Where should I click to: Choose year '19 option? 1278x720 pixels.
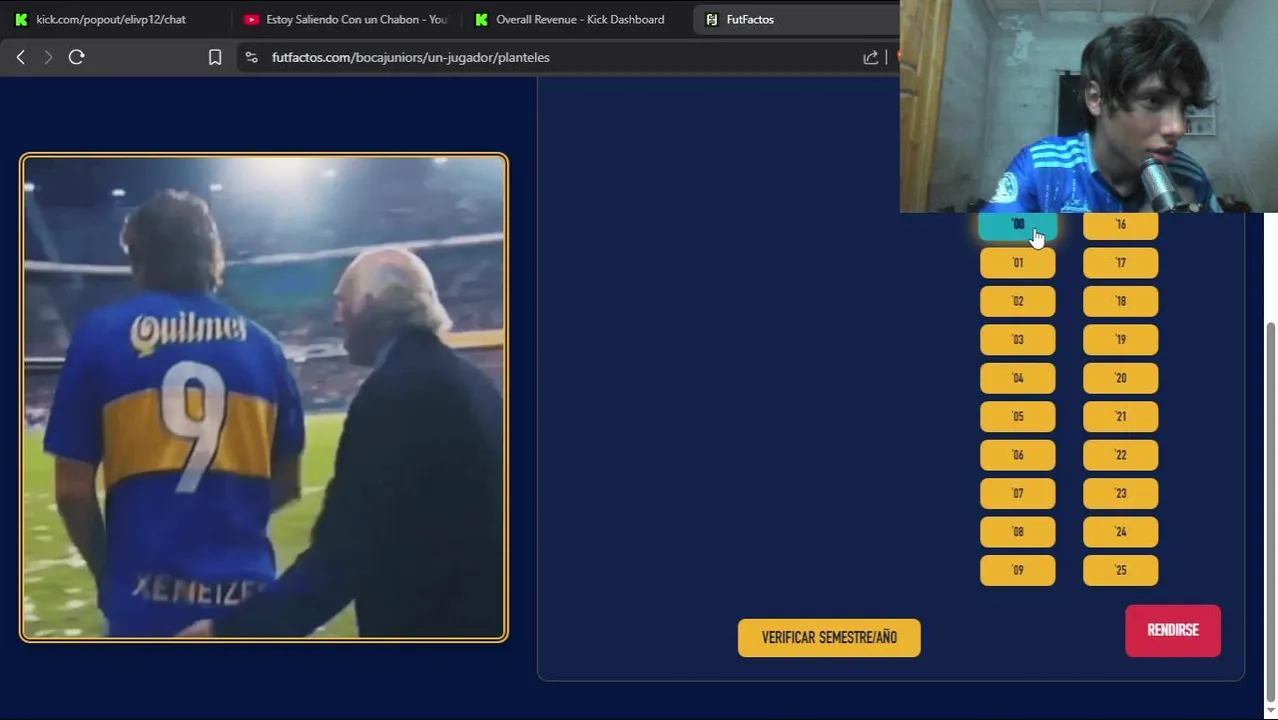point(1120,340)
